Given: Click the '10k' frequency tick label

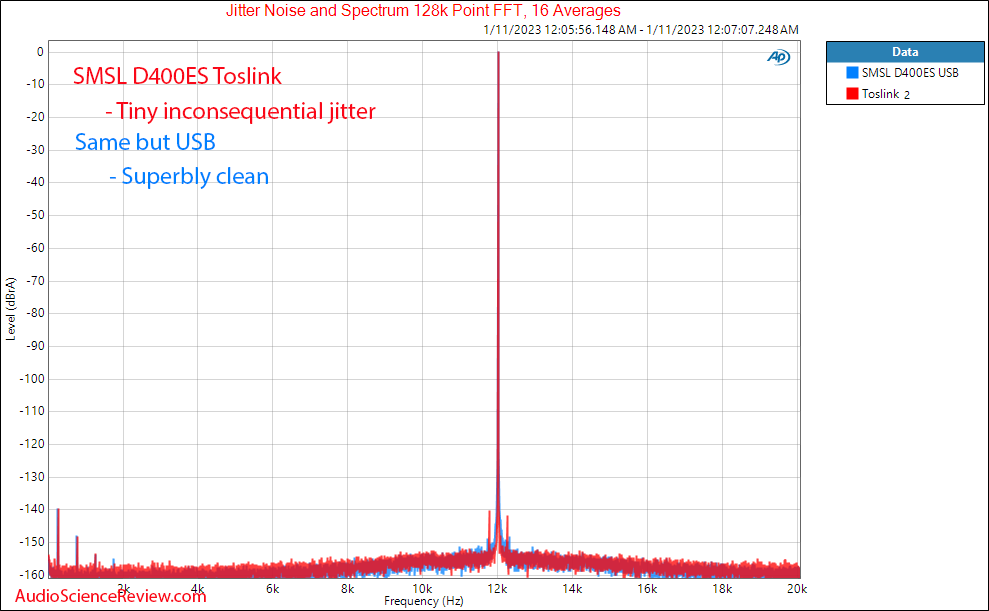Looking at the screenshot, I should [422, 589].
